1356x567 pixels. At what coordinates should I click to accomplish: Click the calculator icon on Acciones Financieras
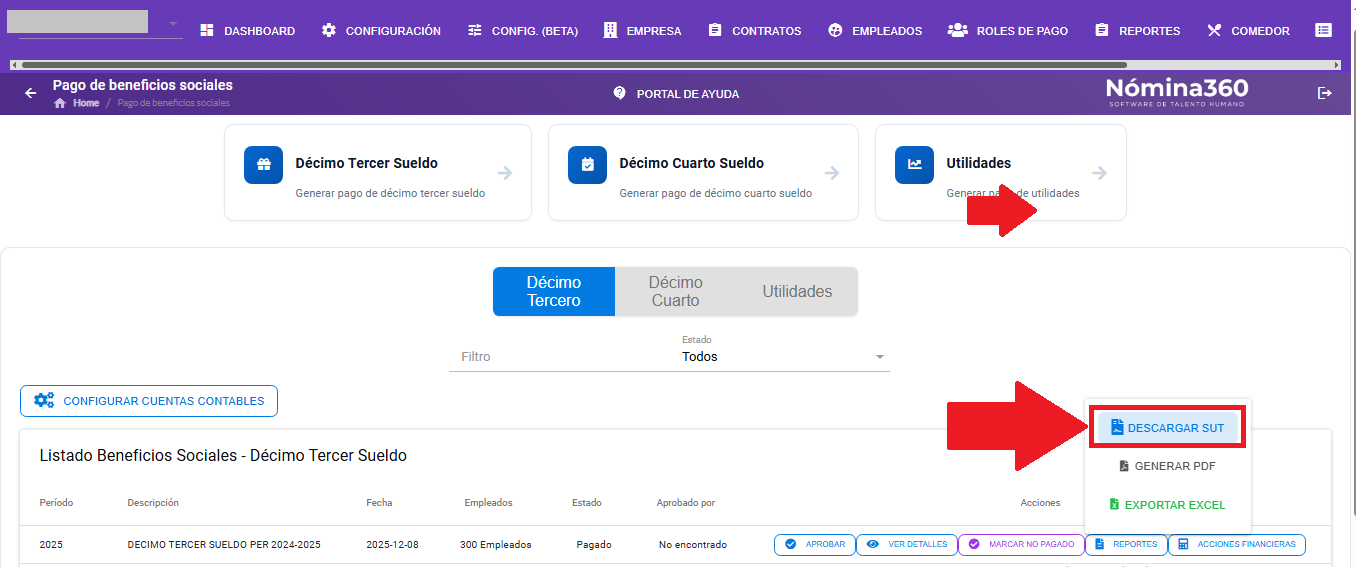click(x=1184, y=545)
